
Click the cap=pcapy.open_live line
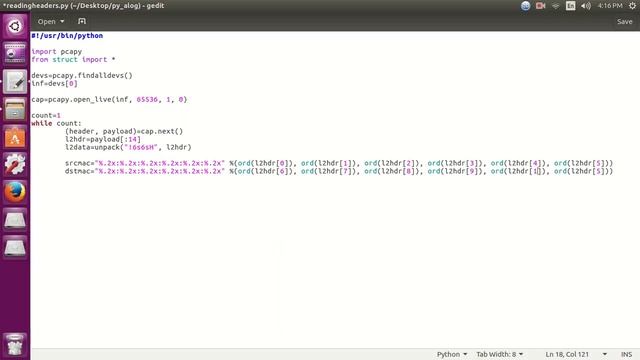click(109, 100)
